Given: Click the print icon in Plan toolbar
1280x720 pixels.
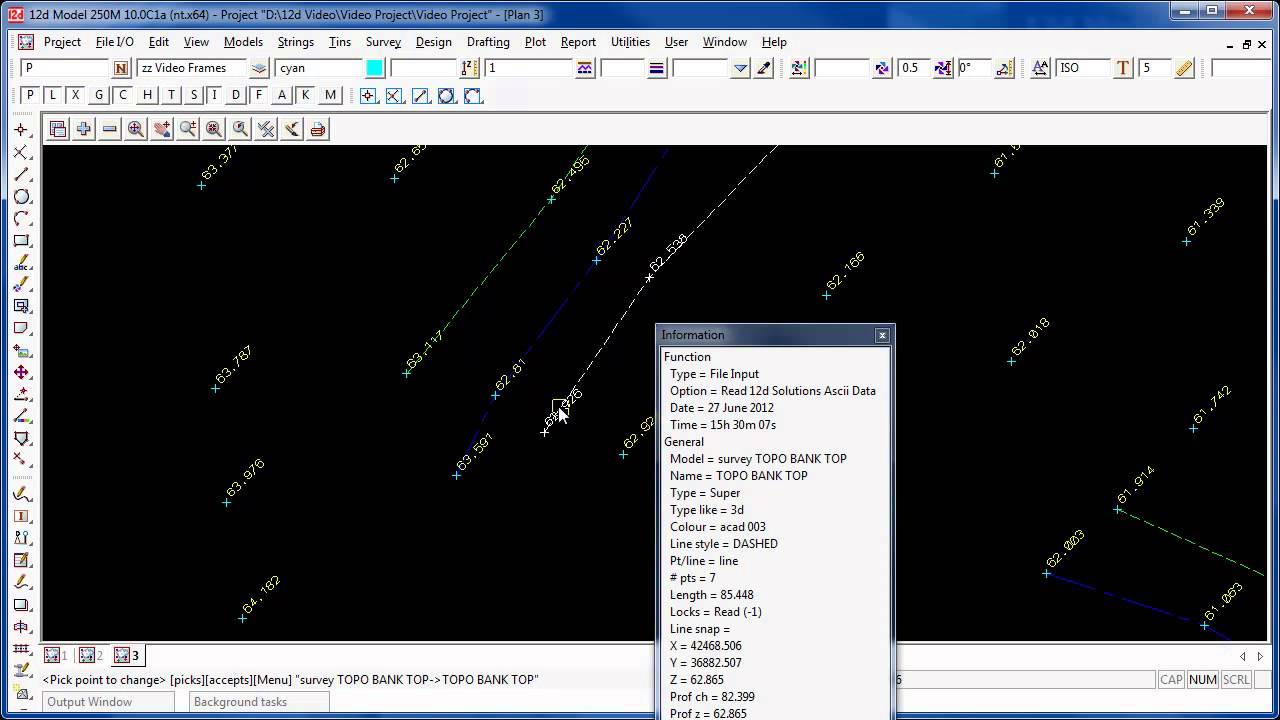Looking at the screenshot, I should pyautogui.click(x=318, y=129).
